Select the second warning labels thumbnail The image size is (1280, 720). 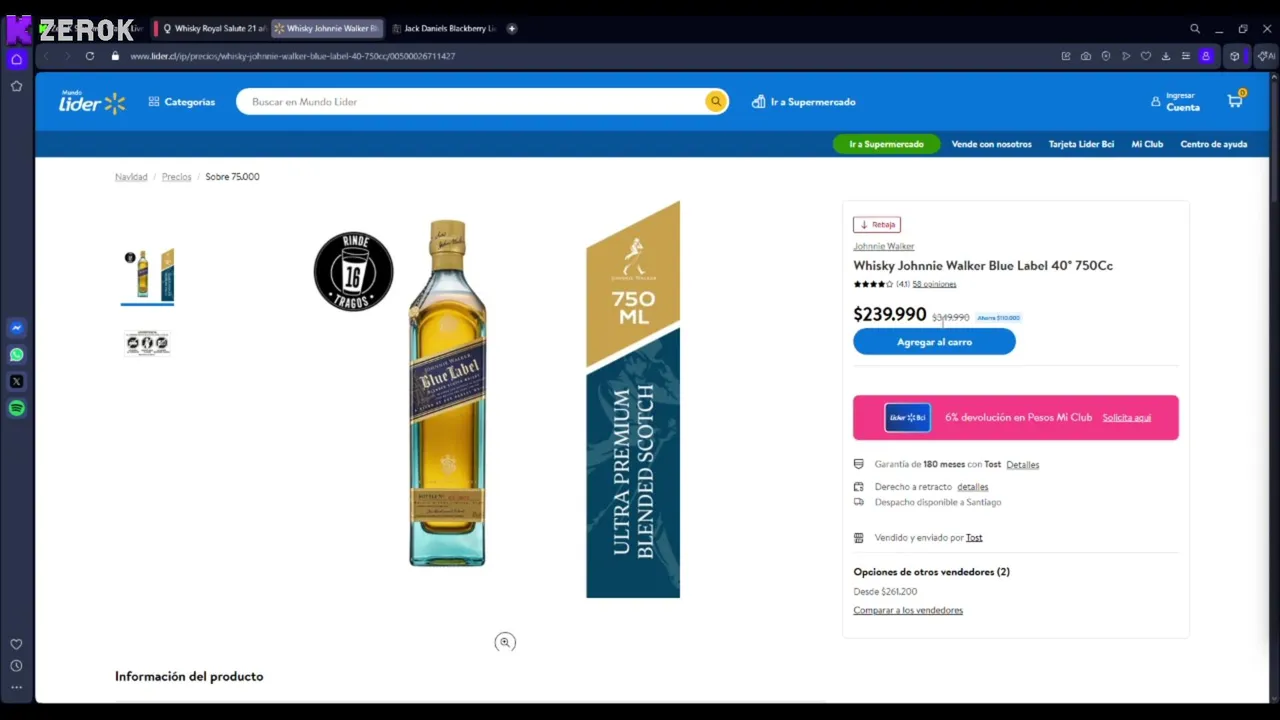click(147, 343)
